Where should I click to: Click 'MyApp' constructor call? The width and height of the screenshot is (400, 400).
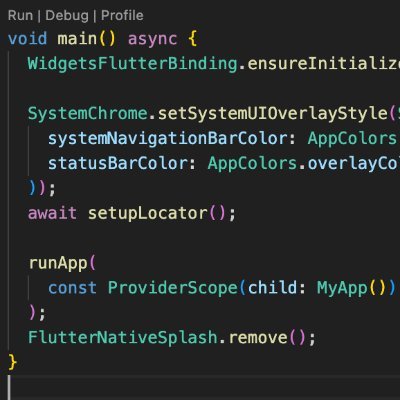point(342,288)
